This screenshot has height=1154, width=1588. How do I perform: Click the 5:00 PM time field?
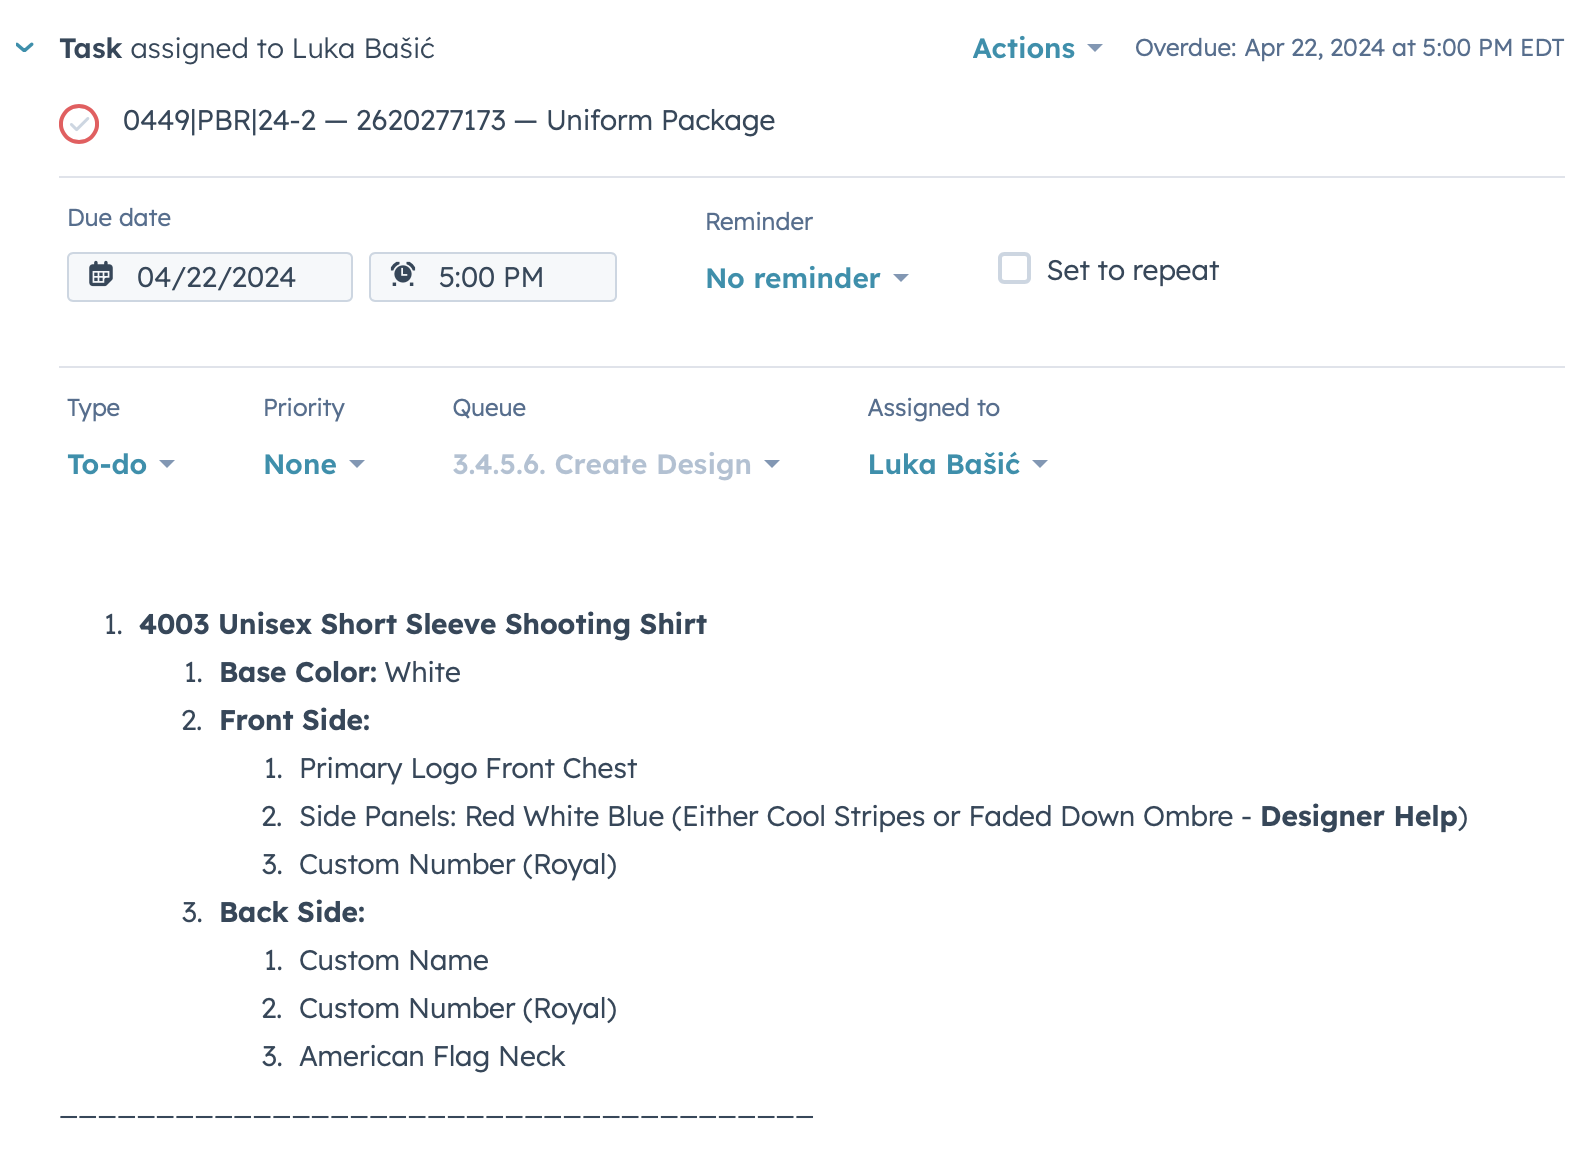[x=491, y=277]
